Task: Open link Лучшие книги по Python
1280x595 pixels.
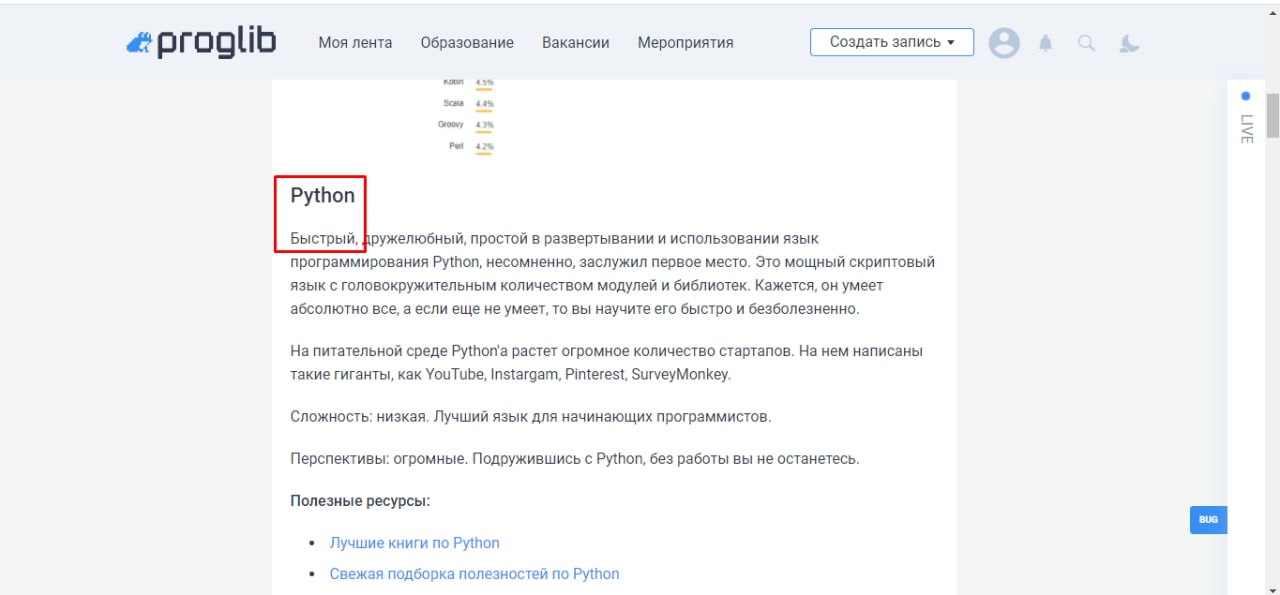Action: point(415,543)
